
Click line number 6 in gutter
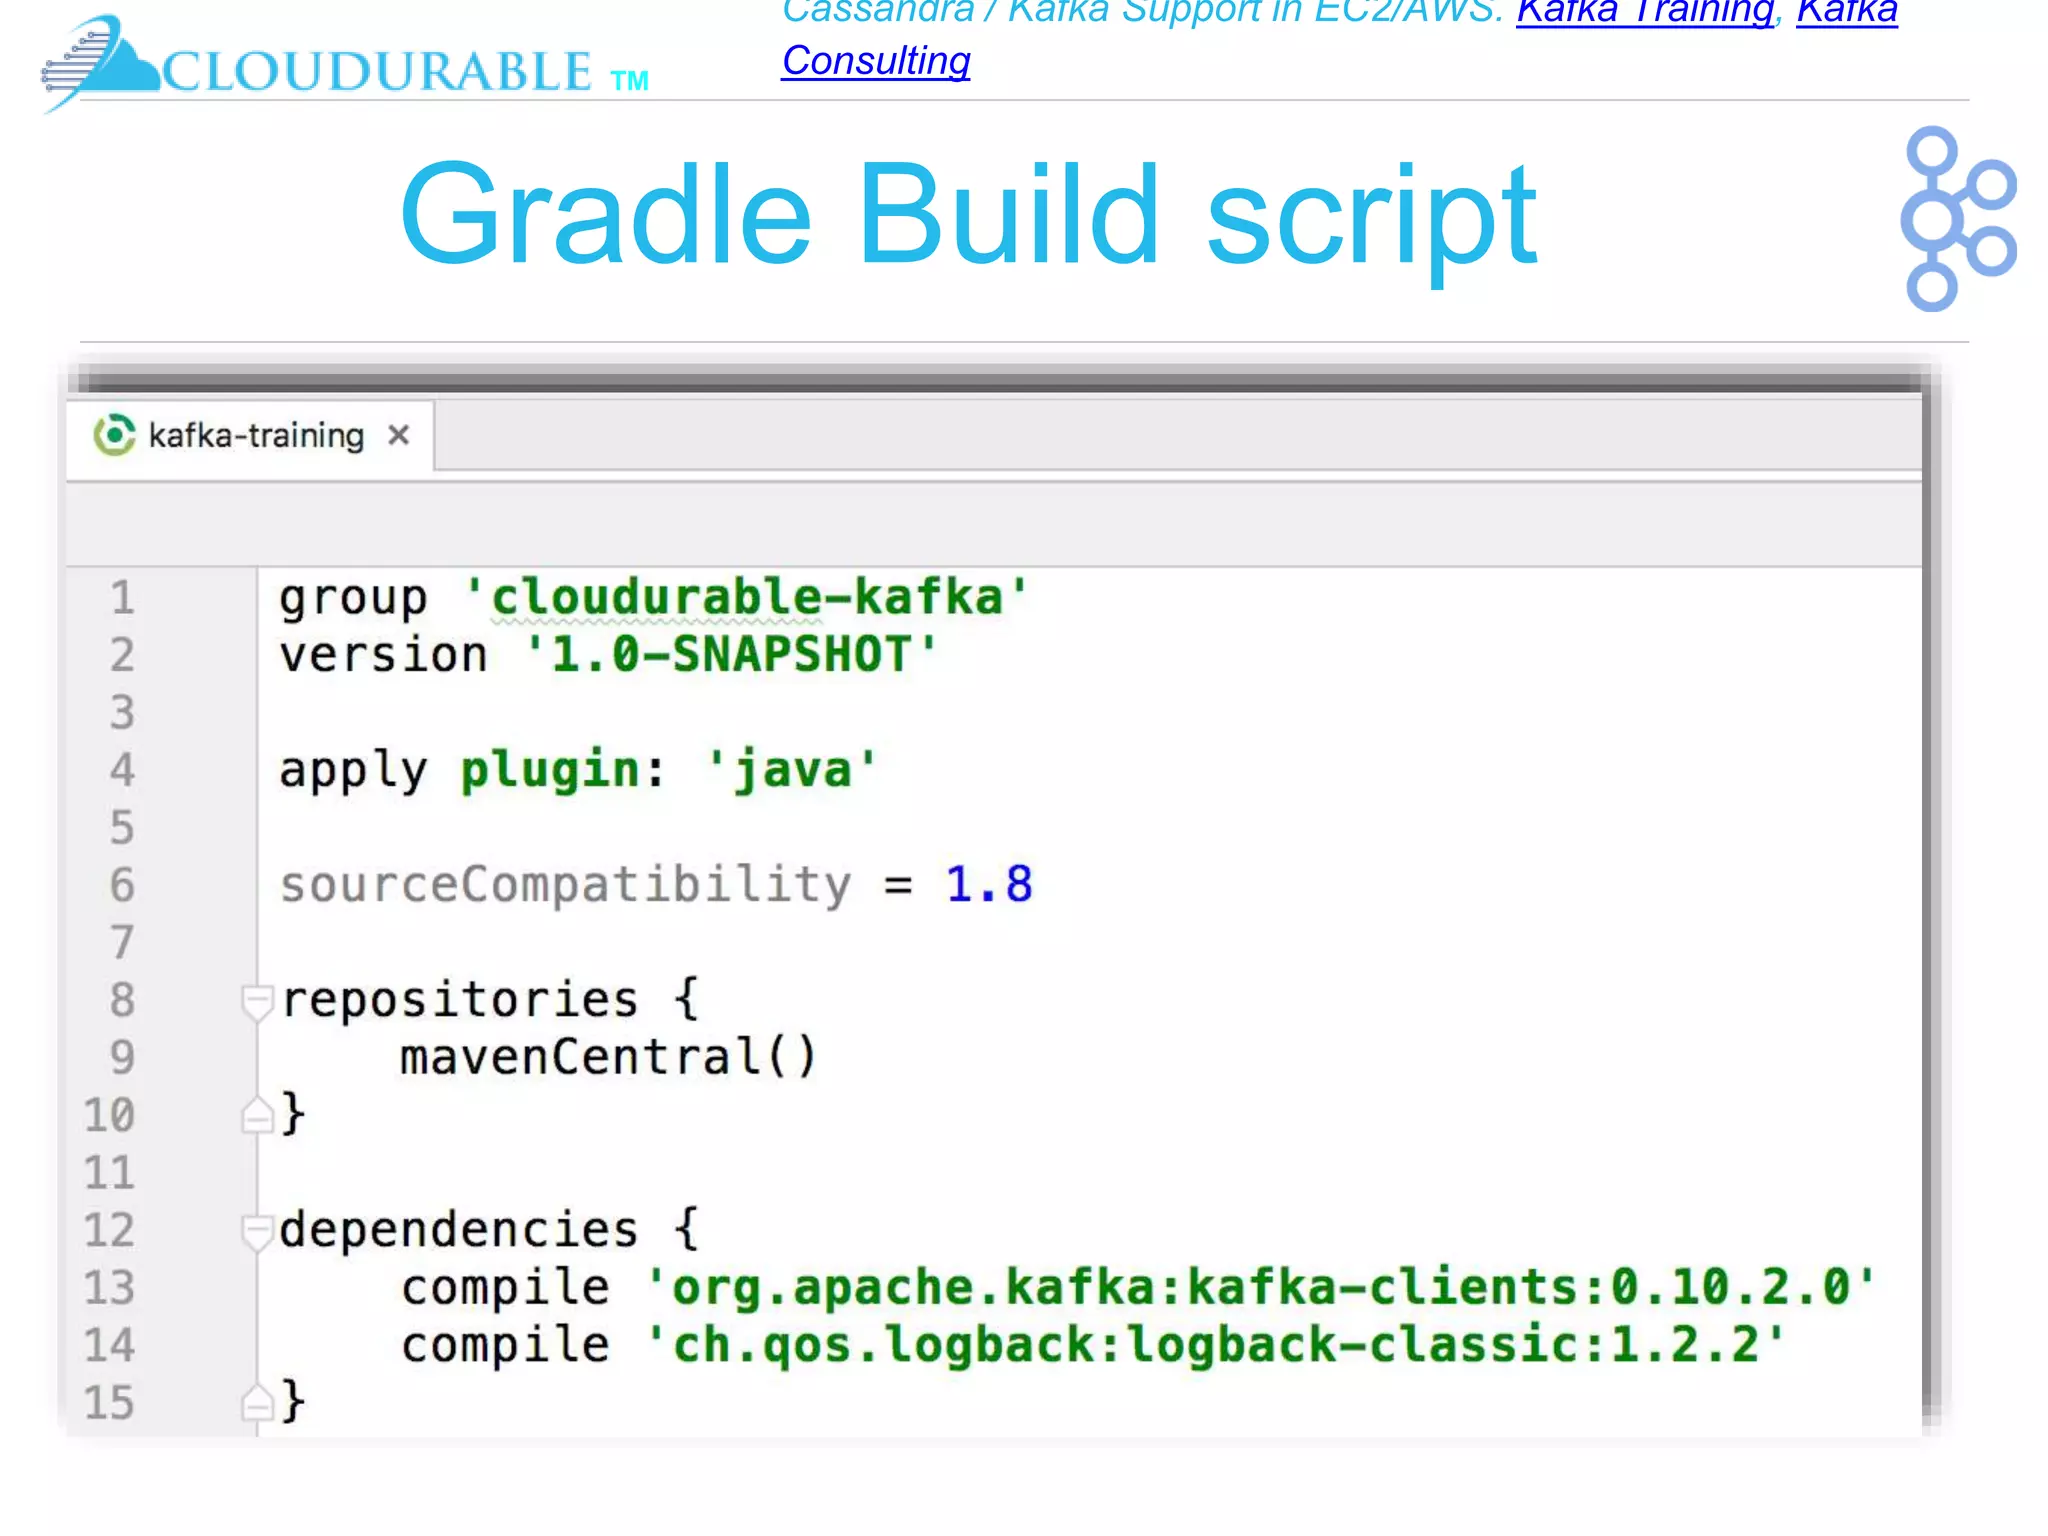coord(122,885)
